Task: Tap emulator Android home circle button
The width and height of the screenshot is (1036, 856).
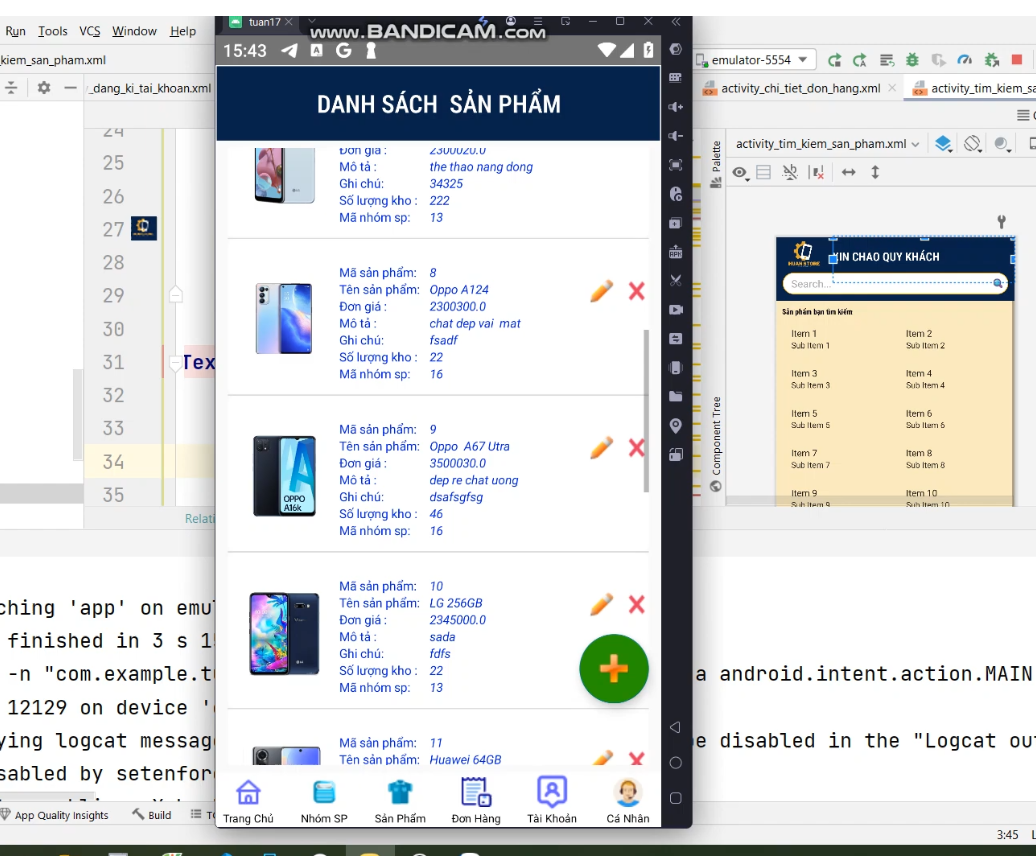Action: point(675,763)
